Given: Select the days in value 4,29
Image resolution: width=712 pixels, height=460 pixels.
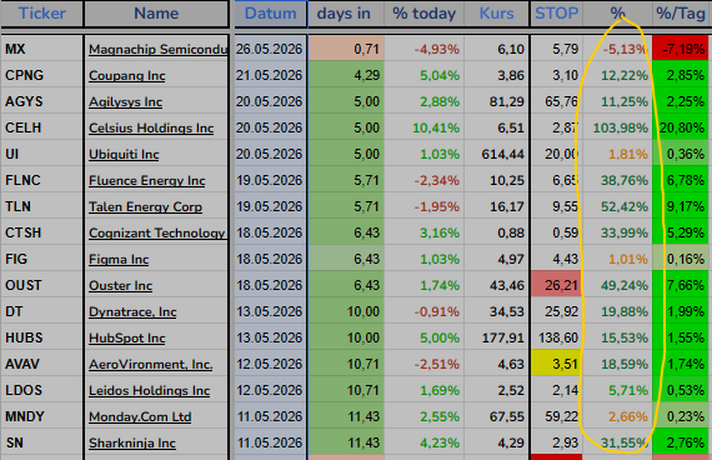Looking at the screenshot, I should 346,75.
